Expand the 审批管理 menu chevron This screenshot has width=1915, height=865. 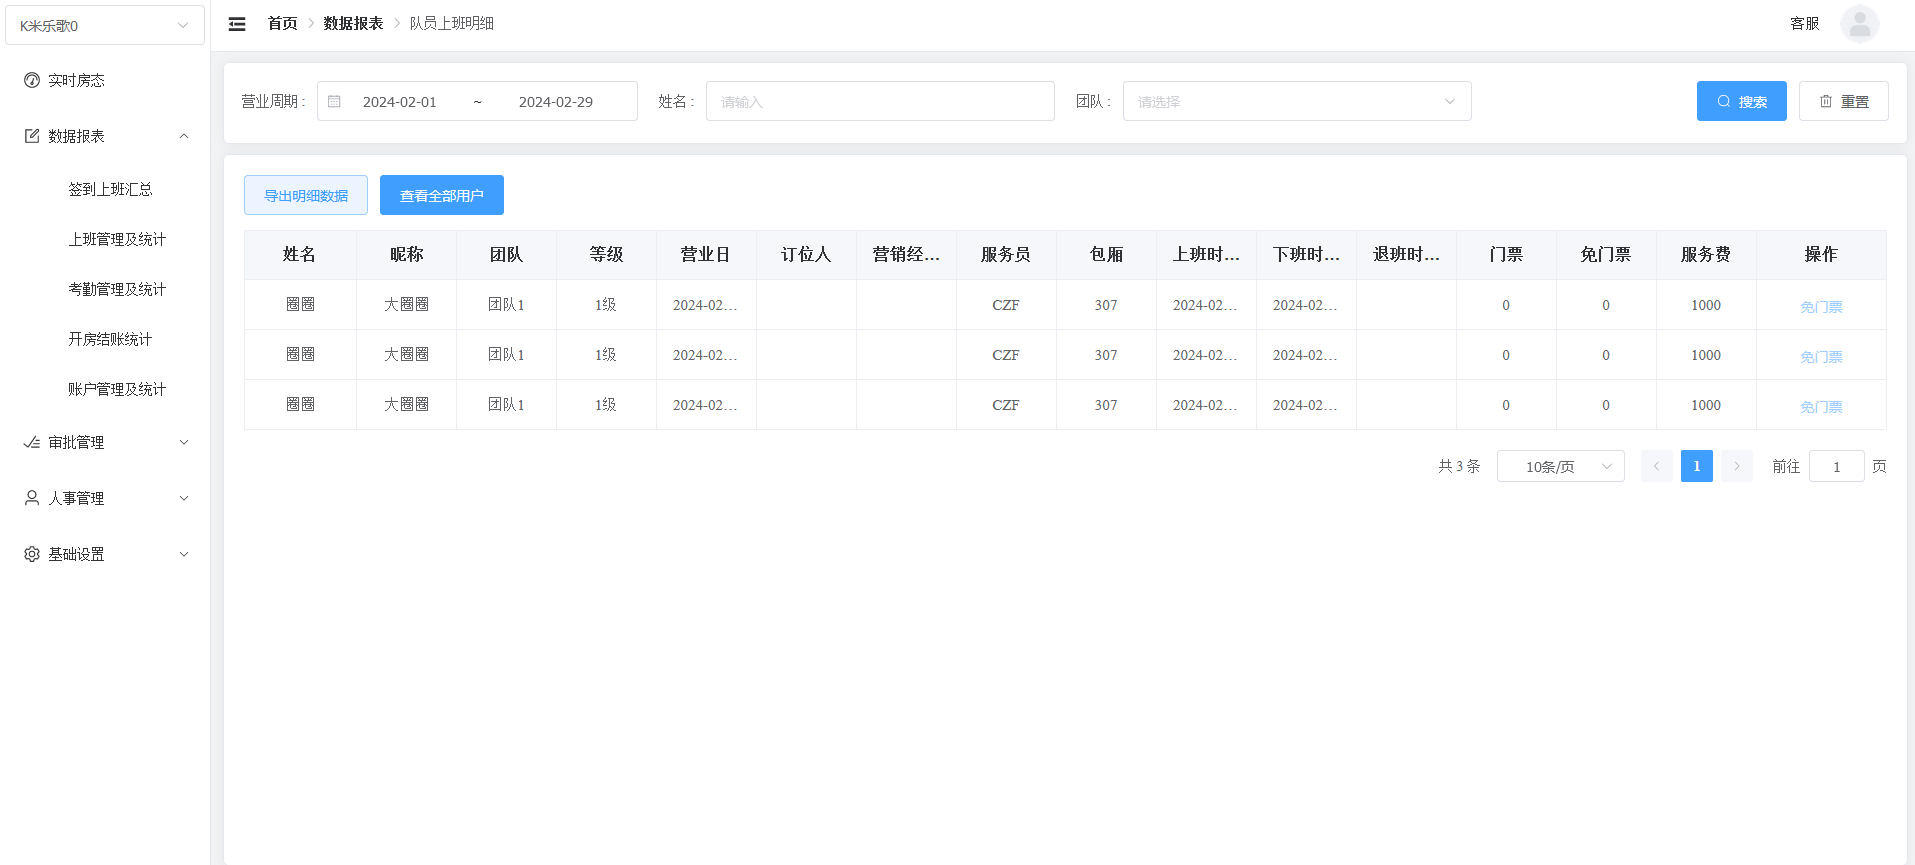(184, 442)
